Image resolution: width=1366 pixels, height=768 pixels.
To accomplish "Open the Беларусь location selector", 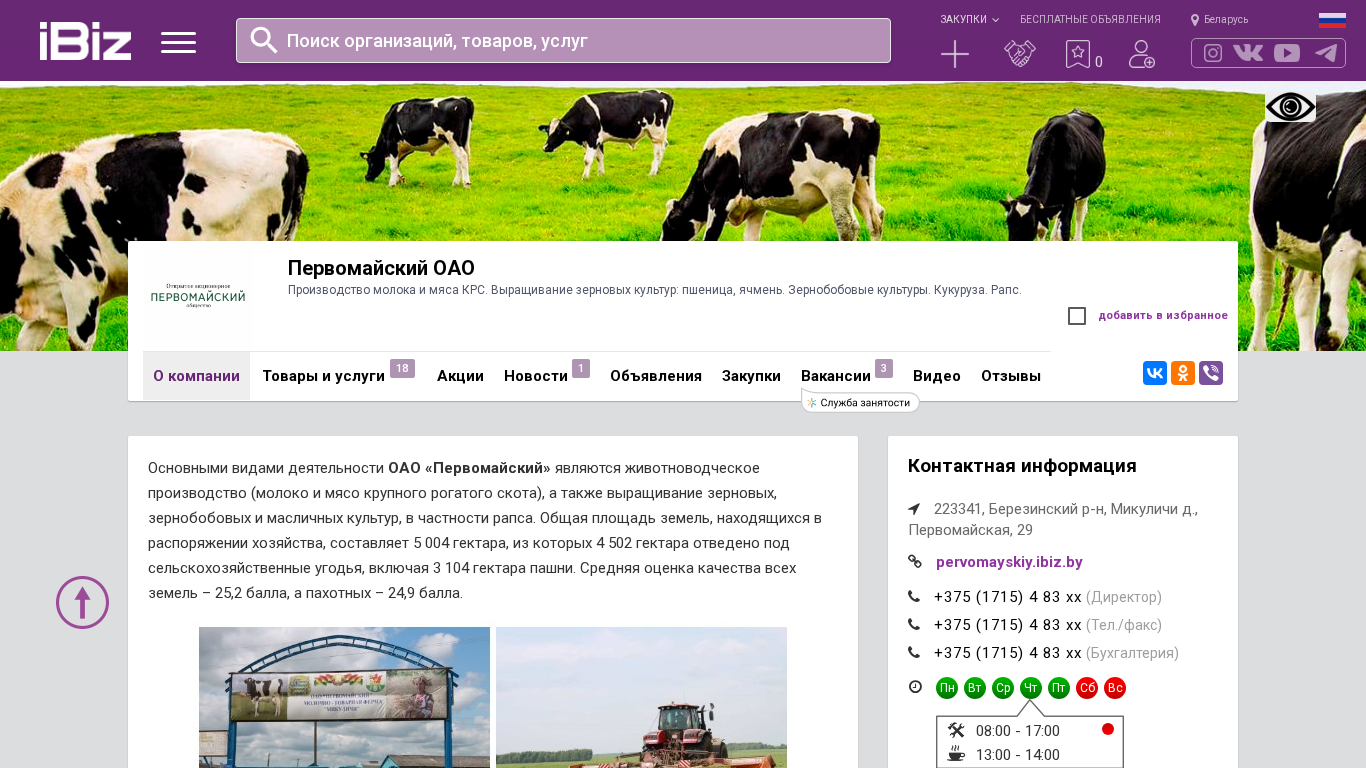I will pos(1219,19).
